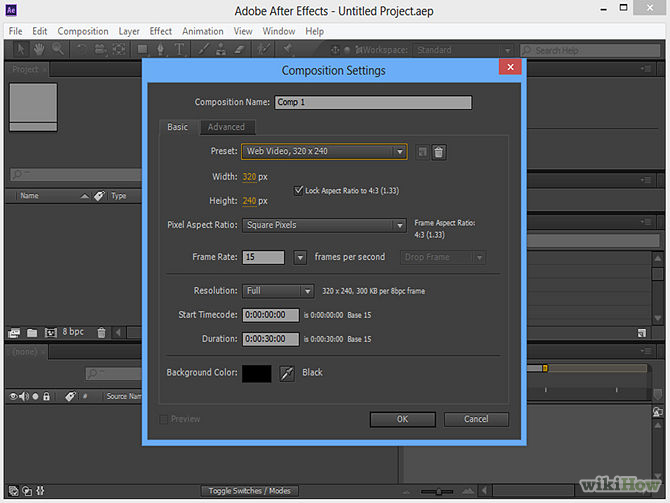The width and height of the screenshot is (670, 503).
Task: Switch to the Advanced tab
Action: coord(226,127)
